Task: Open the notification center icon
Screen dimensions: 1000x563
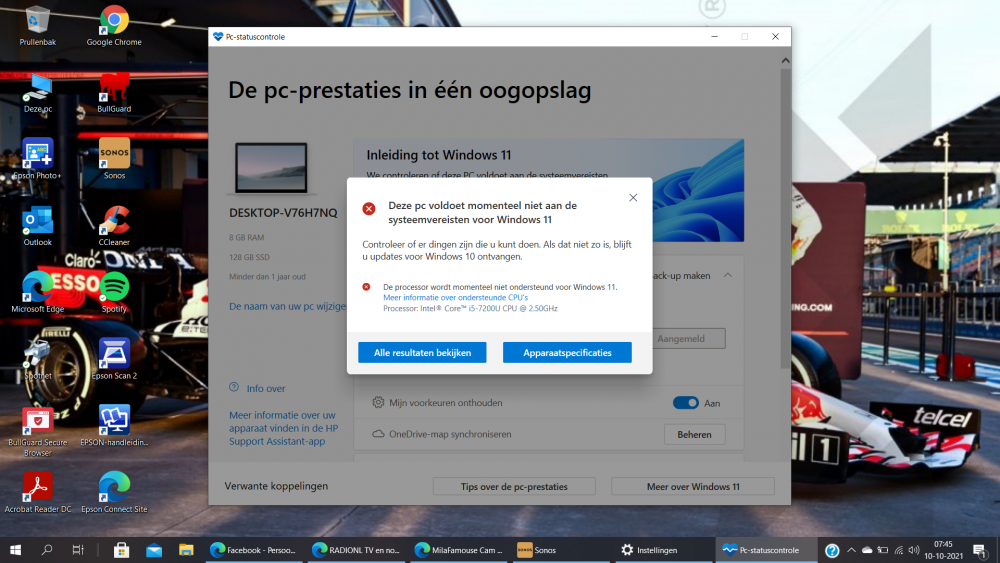Action: pyautogui.click(x=980, y=550)
